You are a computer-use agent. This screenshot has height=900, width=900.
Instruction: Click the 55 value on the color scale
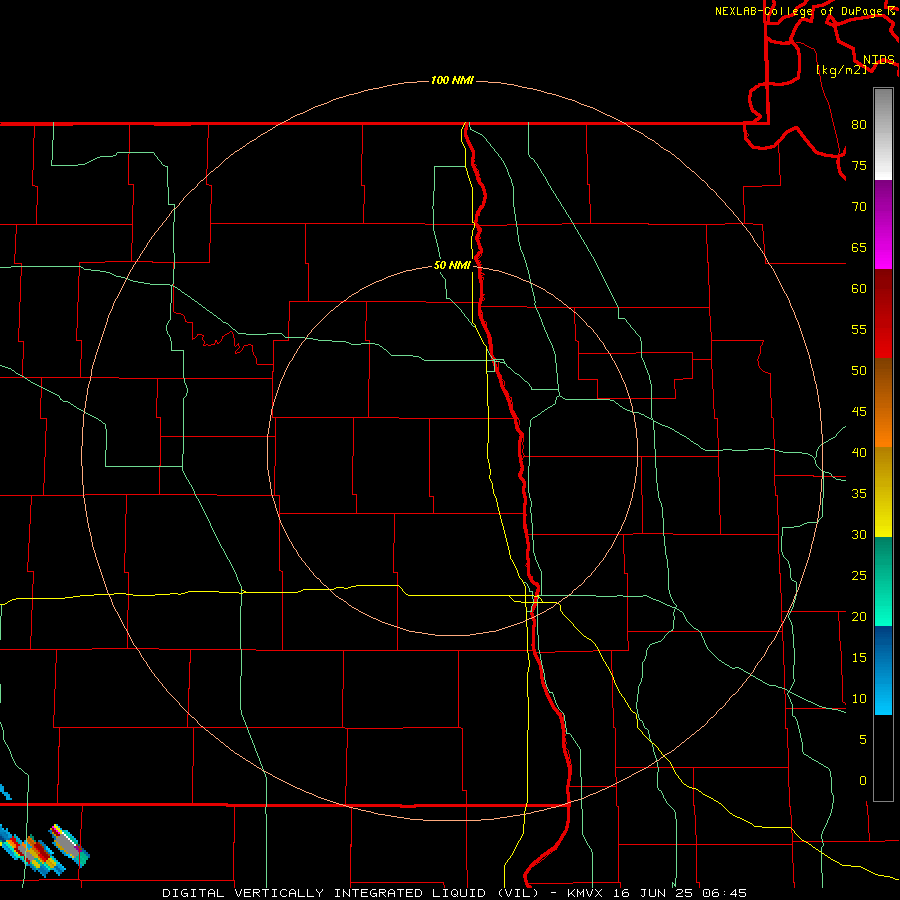click(859, 329)
